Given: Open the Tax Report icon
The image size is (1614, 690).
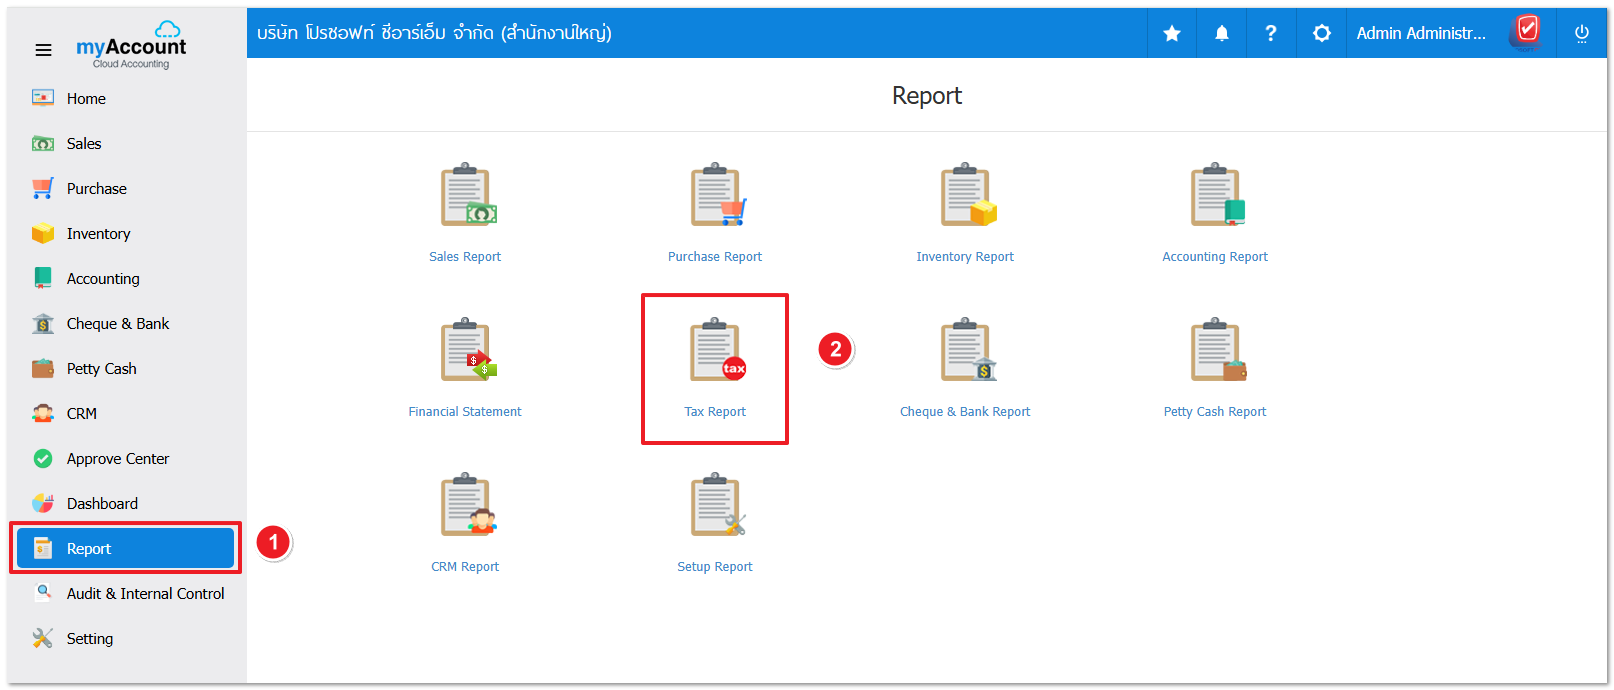Looking at the screenshot, I should pyautogui.click(x=716, y=351).
